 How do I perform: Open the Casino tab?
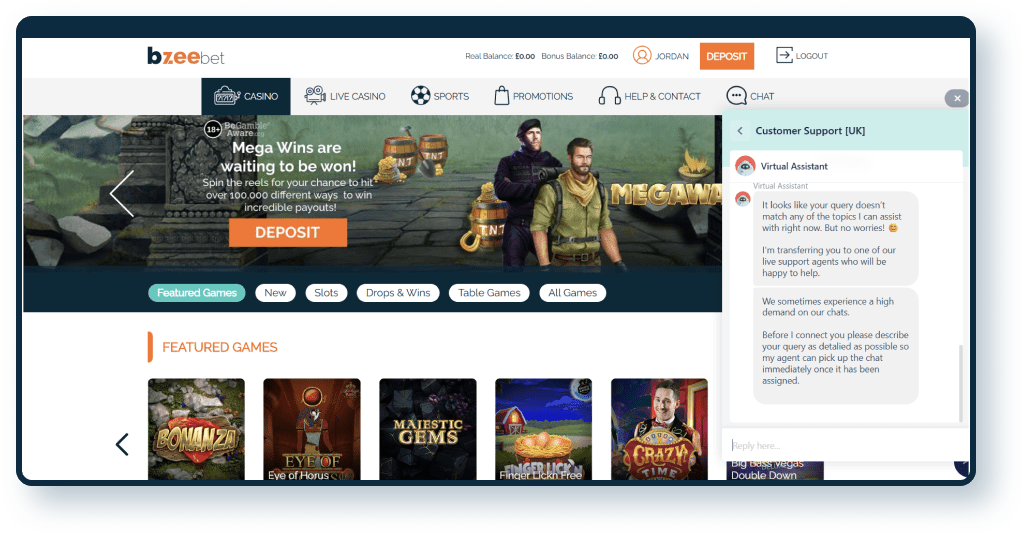coord(246,96)
